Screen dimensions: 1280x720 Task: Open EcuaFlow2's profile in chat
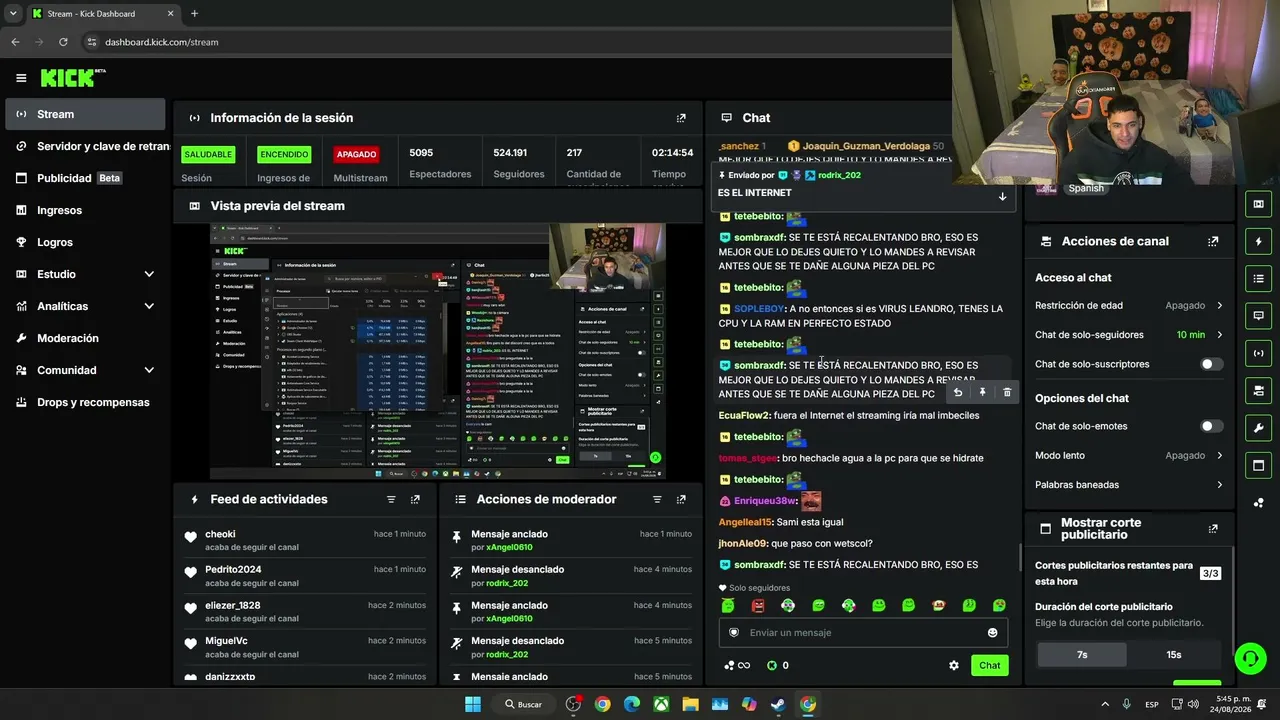pyautogui.click(x=744, y=415)
